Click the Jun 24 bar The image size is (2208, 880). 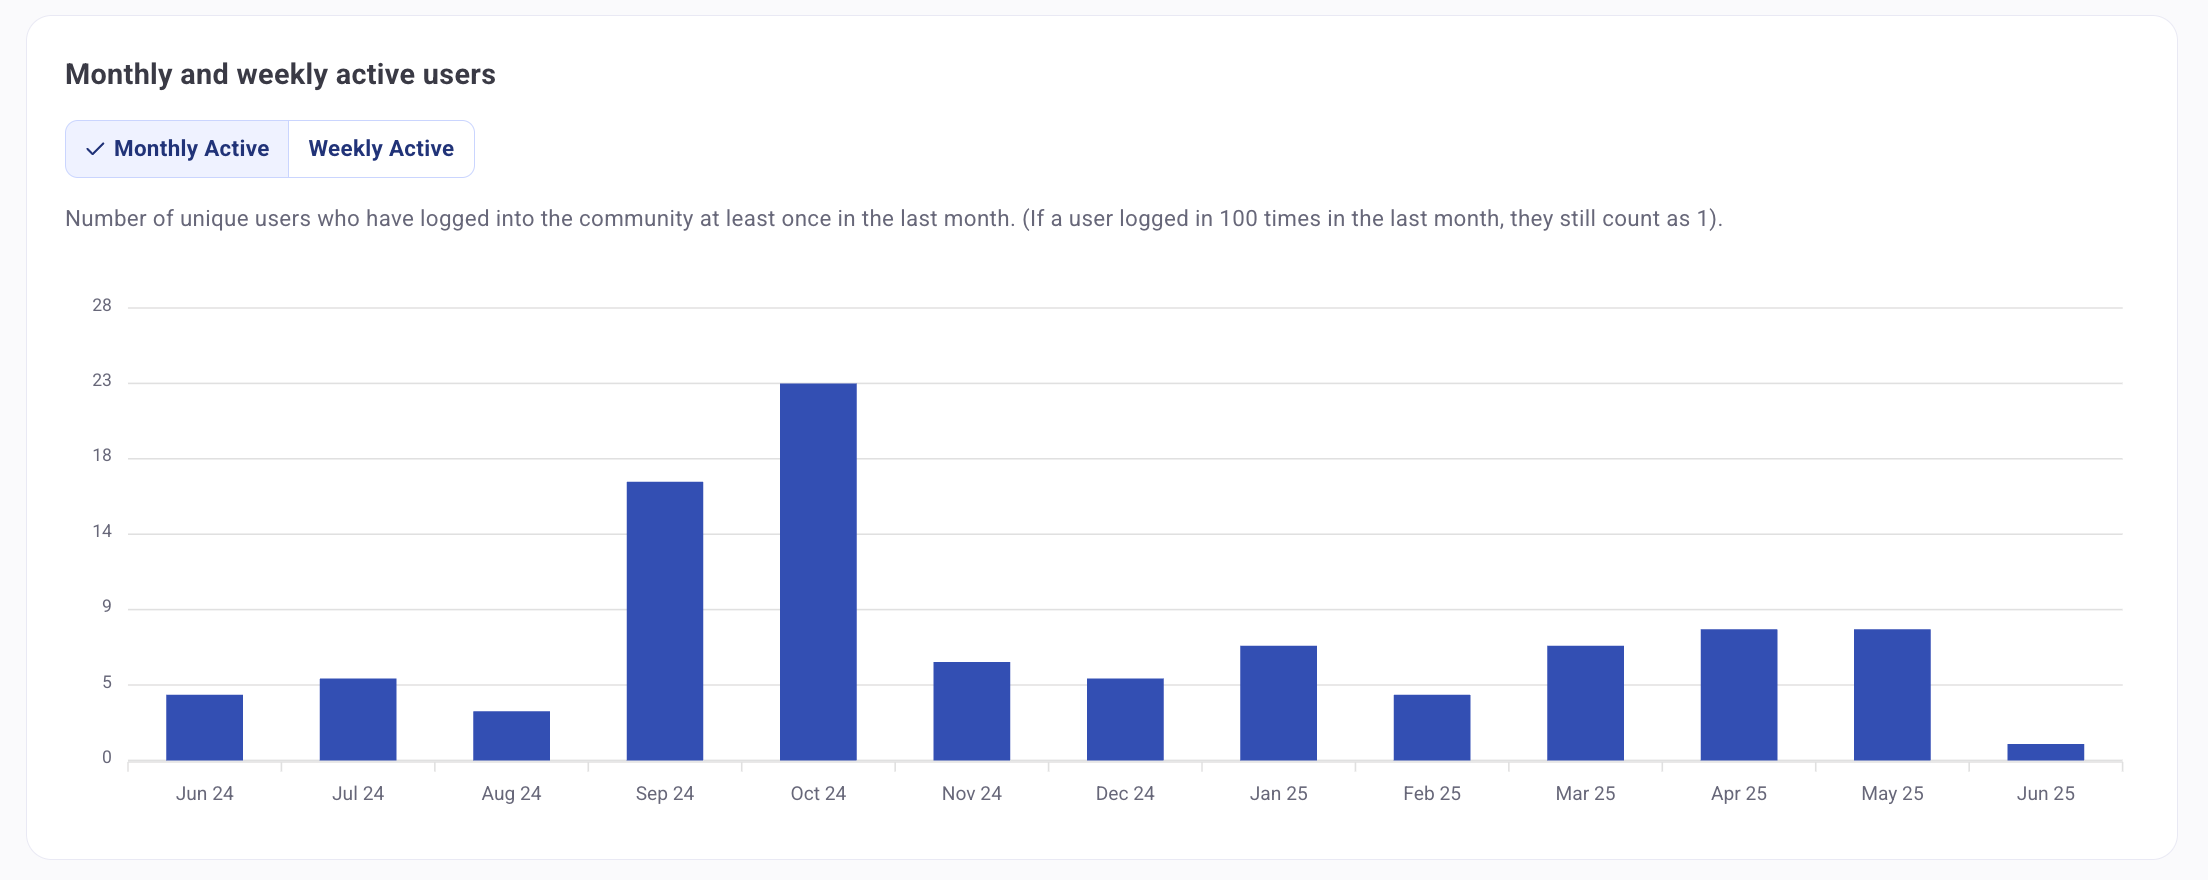tap(205, 727)
